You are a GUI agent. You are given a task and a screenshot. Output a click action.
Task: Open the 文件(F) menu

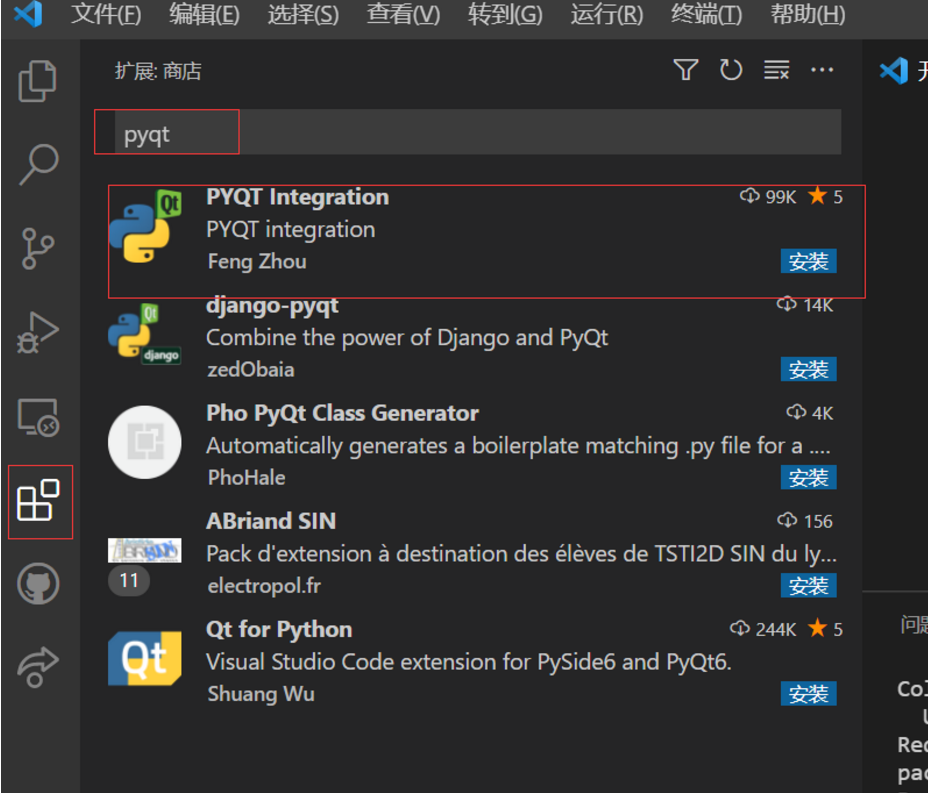click(106, 14)
